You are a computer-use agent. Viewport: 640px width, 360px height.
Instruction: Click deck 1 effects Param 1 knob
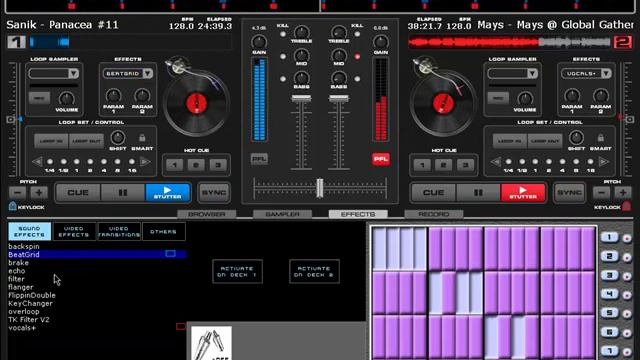click(113, 96)
